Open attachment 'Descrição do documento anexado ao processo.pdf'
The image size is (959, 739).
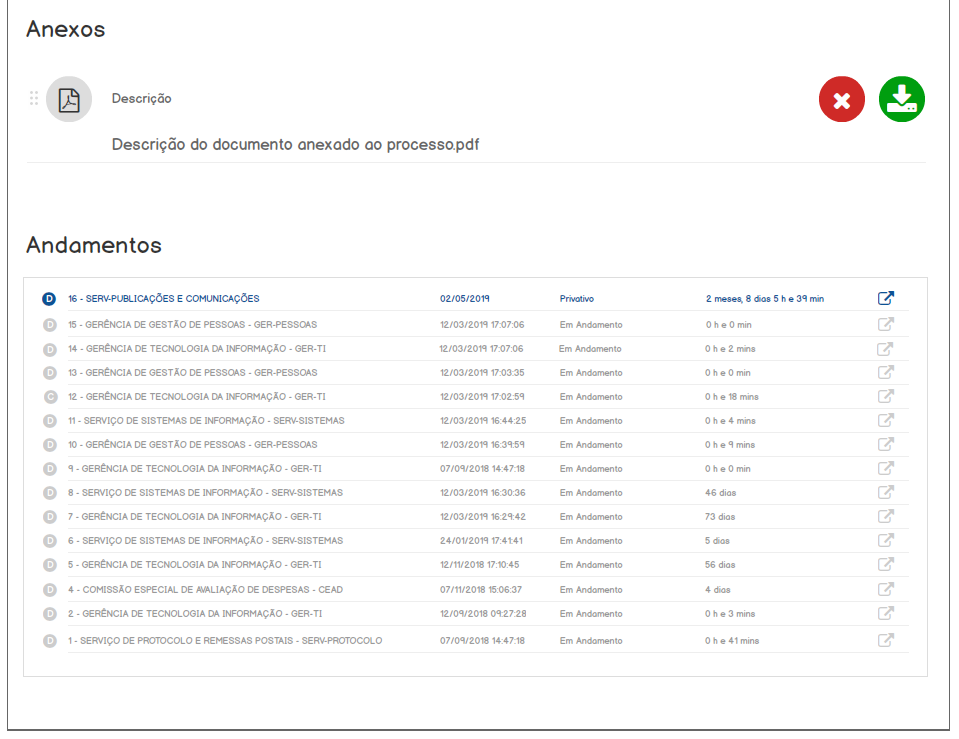coord(295,144)
